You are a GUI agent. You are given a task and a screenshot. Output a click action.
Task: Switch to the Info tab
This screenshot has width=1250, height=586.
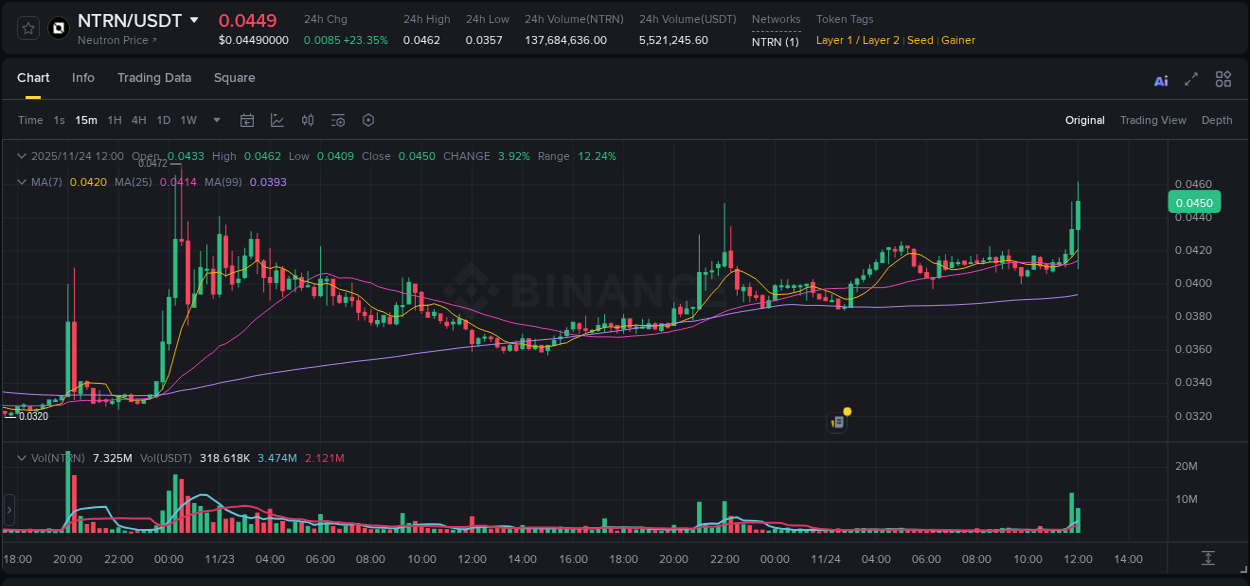(x=83, y=78)
